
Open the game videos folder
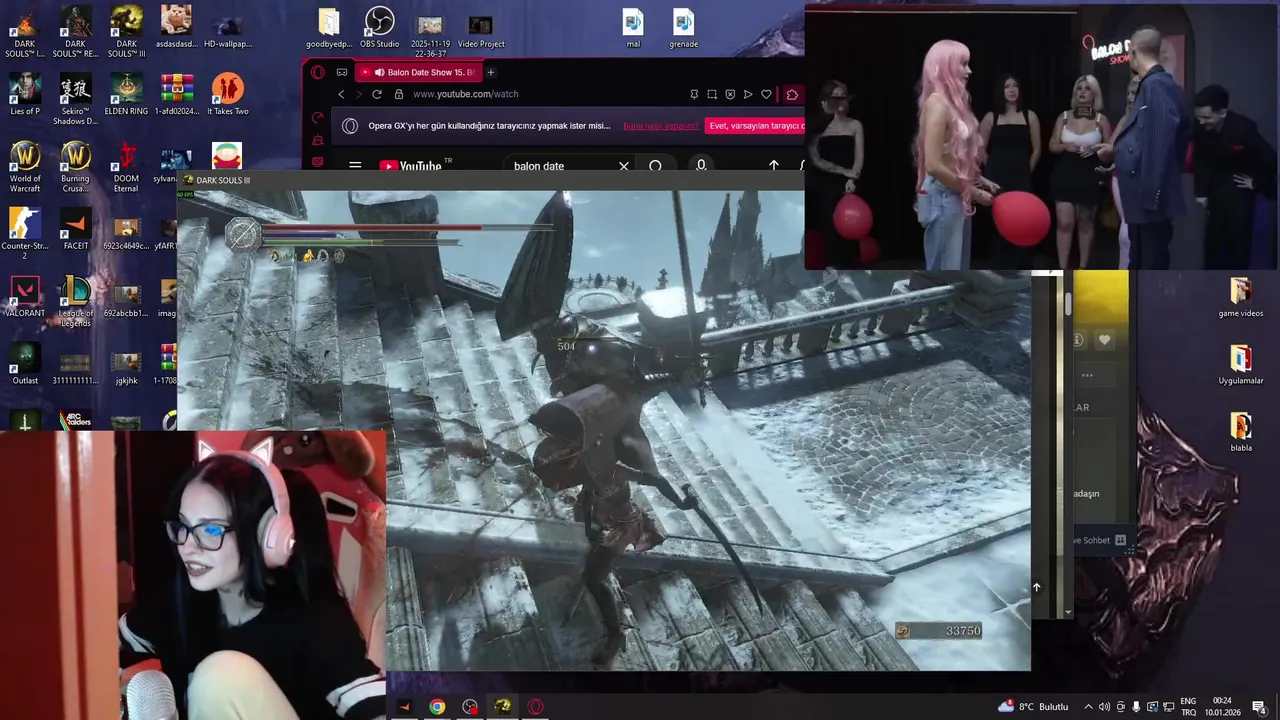click(1240, 296)
